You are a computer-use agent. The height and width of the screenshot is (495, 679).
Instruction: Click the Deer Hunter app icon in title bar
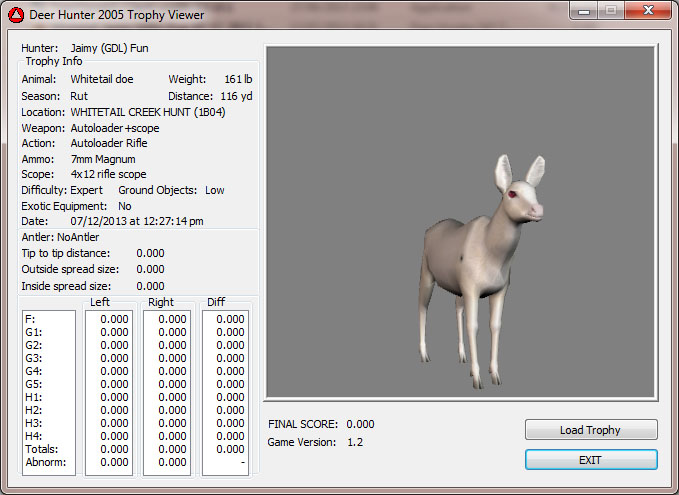click(x=15, y=12)
